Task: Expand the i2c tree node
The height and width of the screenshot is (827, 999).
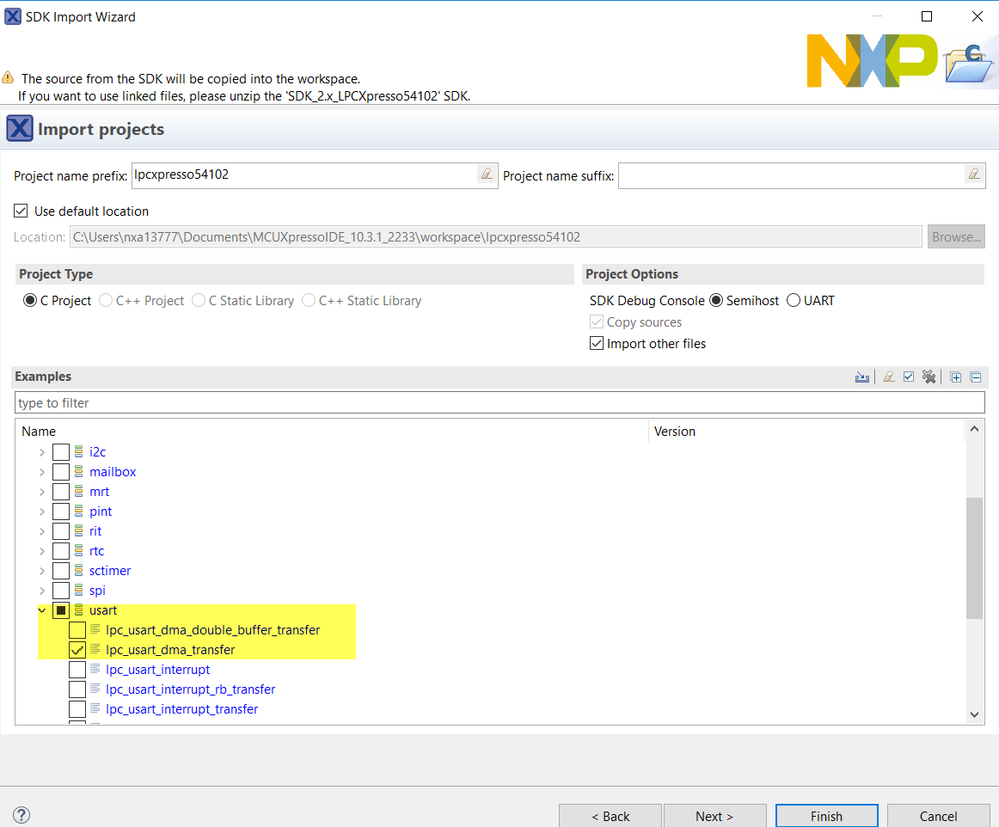Action: pos(42,452)
